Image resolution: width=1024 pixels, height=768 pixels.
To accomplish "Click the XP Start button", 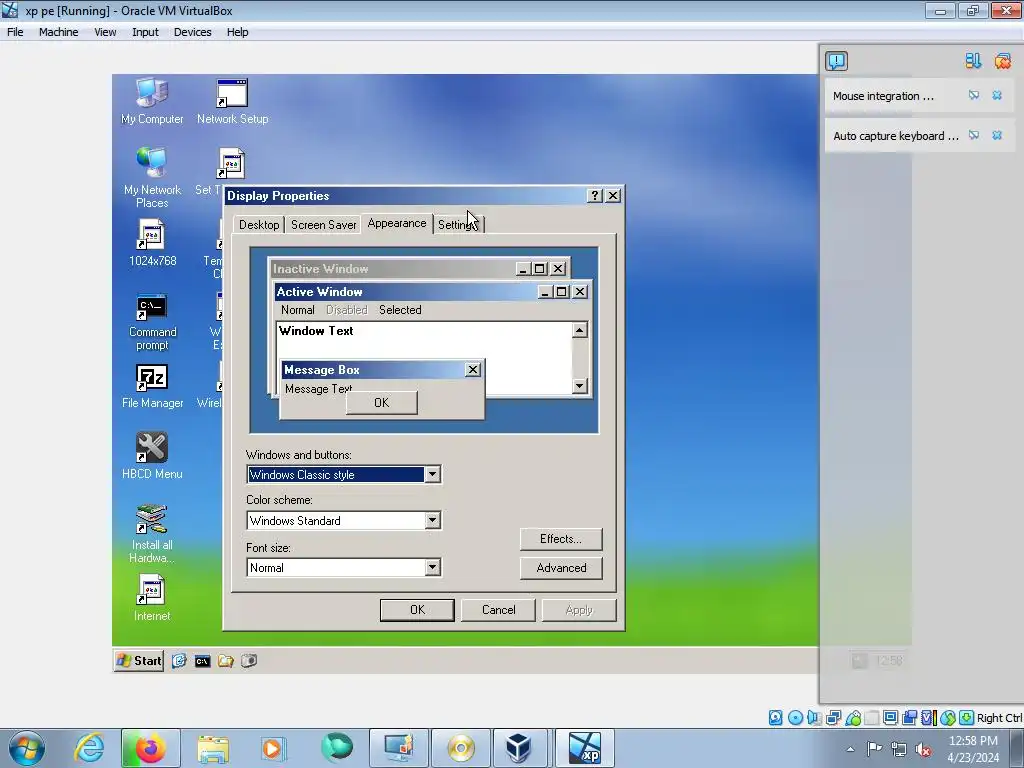I will 139,660.
